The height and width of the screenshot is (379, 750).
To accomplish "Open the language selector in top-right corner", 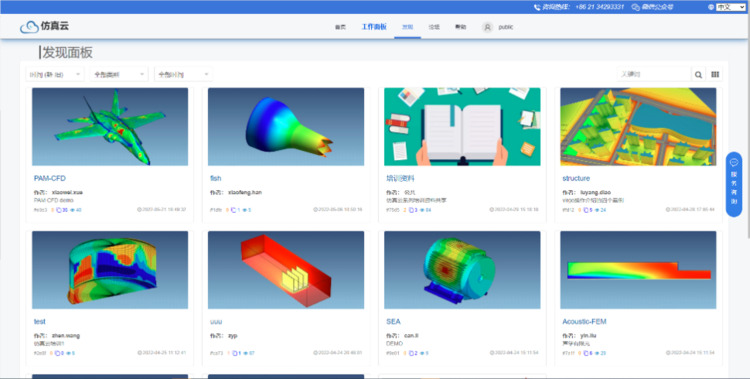I will click(x=730, y=7).
